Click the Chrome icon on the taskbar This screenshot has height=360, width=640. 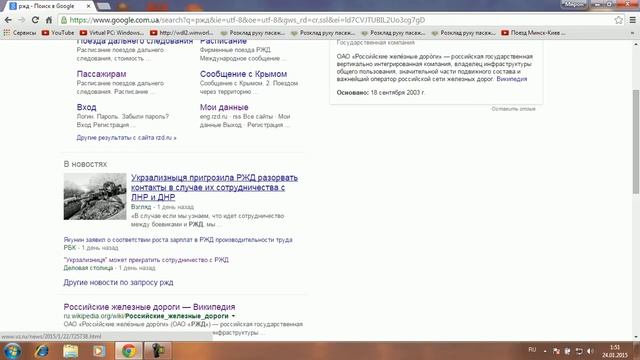(x=129, y=351)
